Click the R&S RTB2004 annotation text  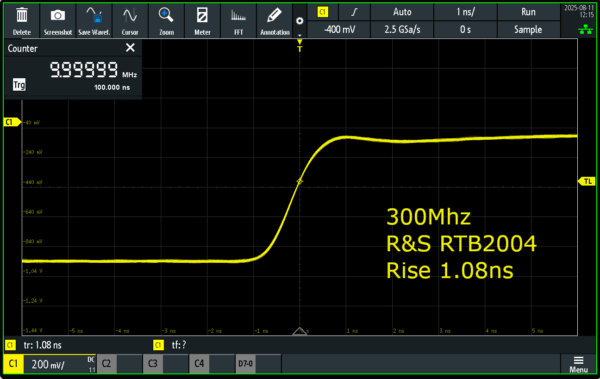pyautogui.click(x=461, y=243)
